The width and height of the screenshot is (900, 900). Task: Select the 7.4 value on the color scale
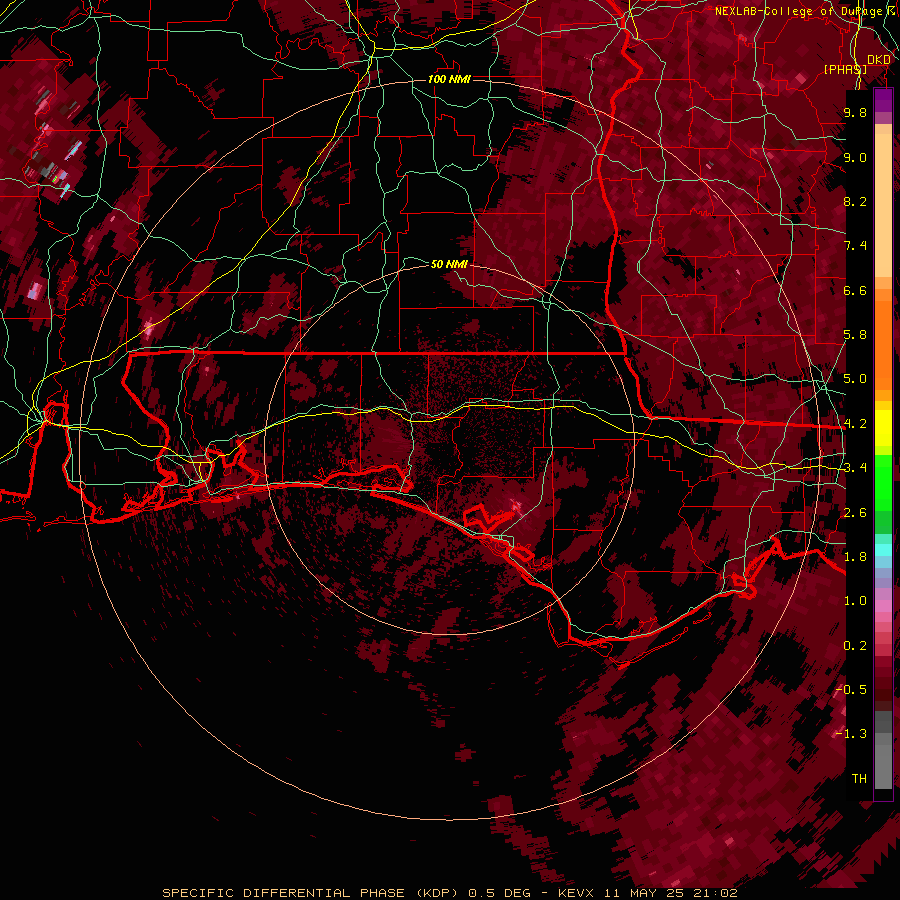855,246
